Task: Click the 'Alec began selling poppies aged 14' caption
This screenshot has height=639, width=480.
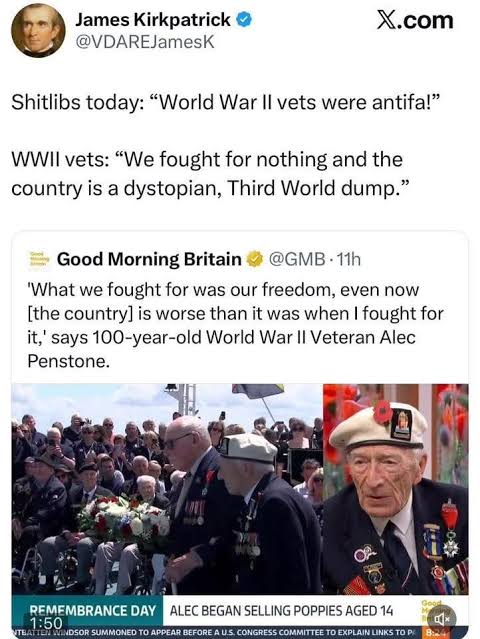Action: pos(281,610)
